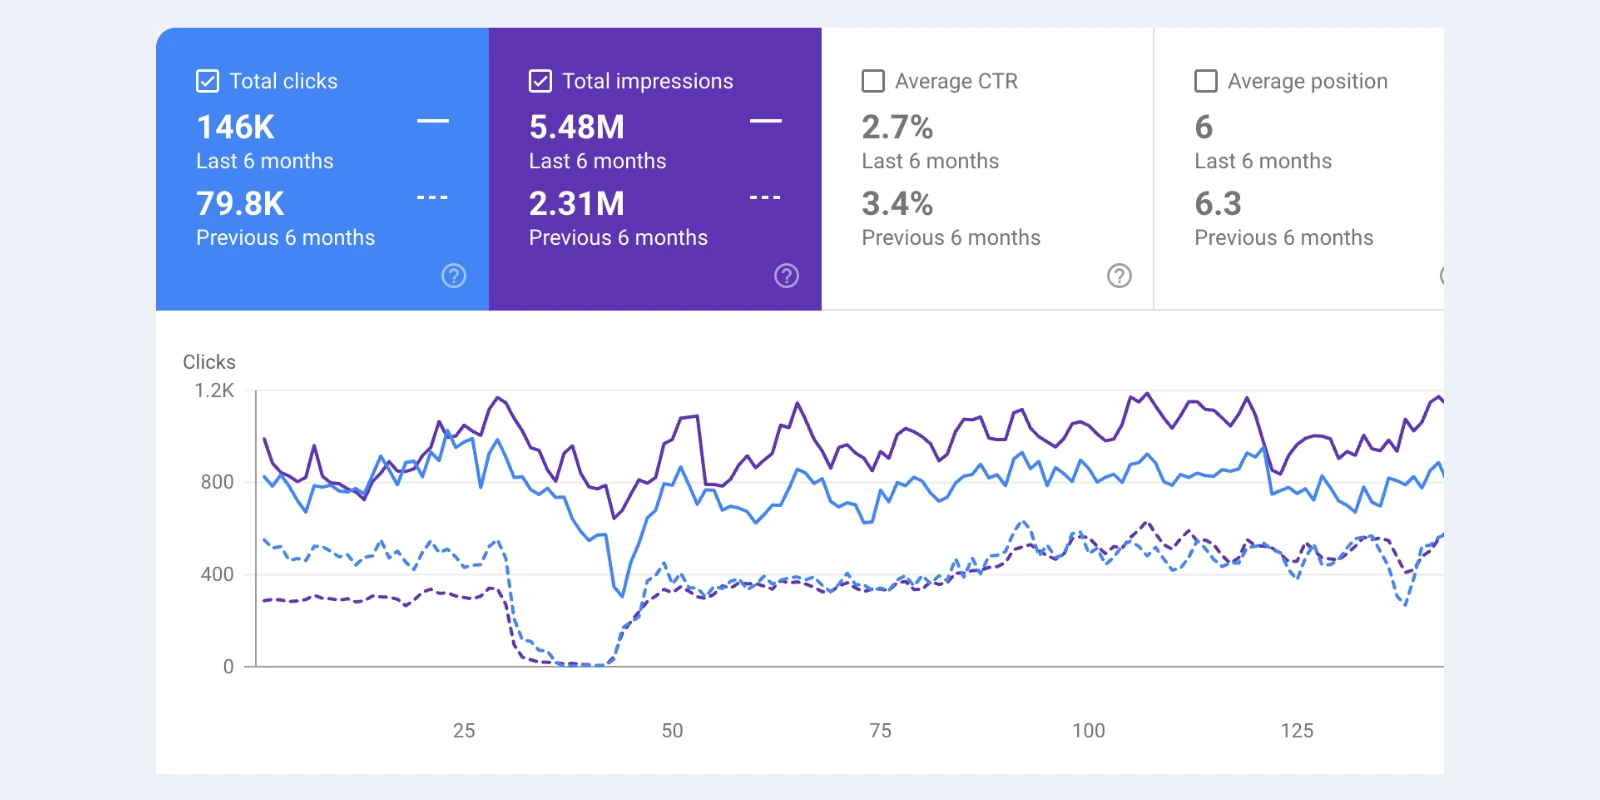Select the 79.8K previous clicks value

tap(240, 204)
